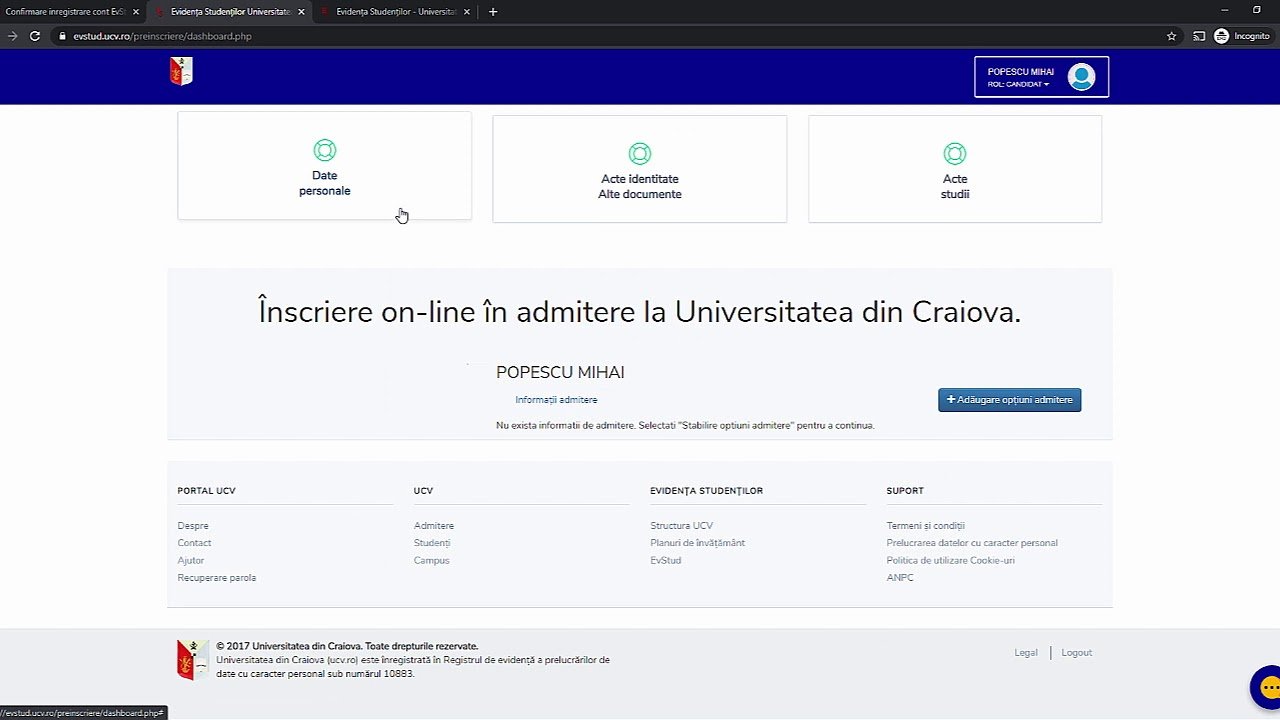The width and height of the screenshot is (1280, 720).
Task: Click the user avatar icon
Action: 1081,77
